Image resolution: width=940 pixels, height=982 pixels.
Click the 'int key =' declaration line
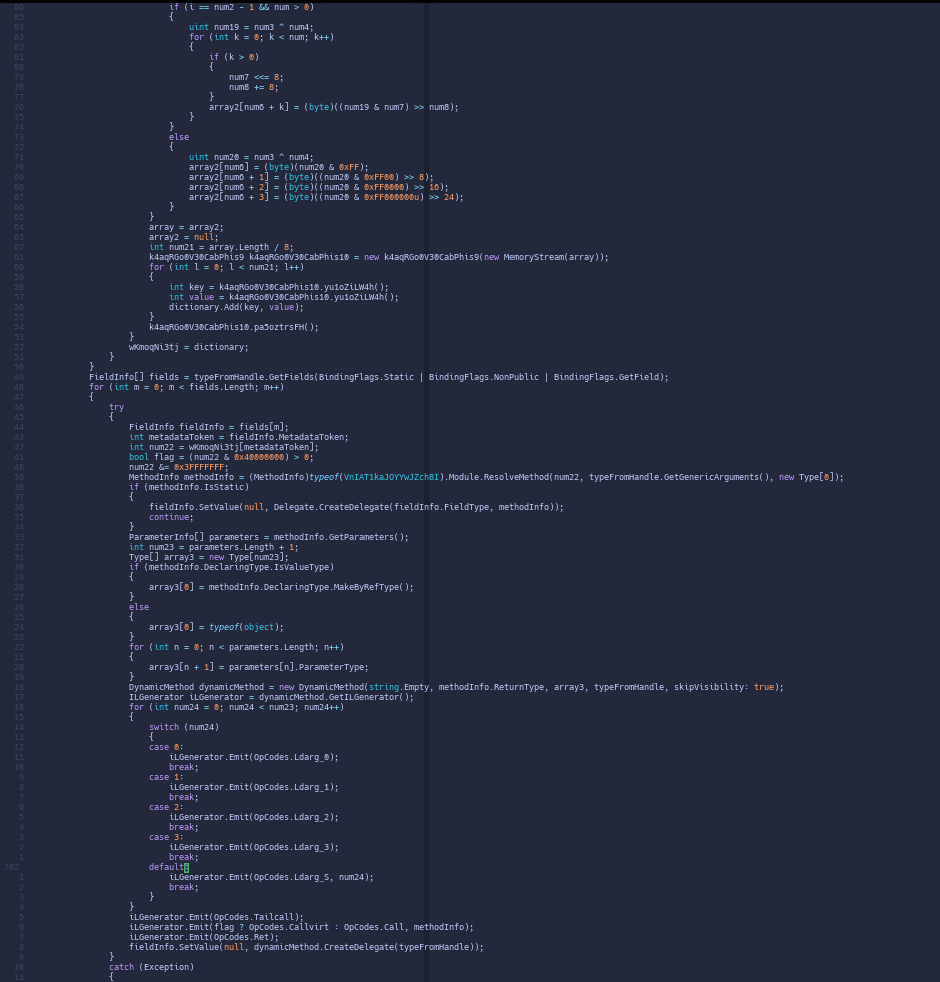[x=279, y=287]
